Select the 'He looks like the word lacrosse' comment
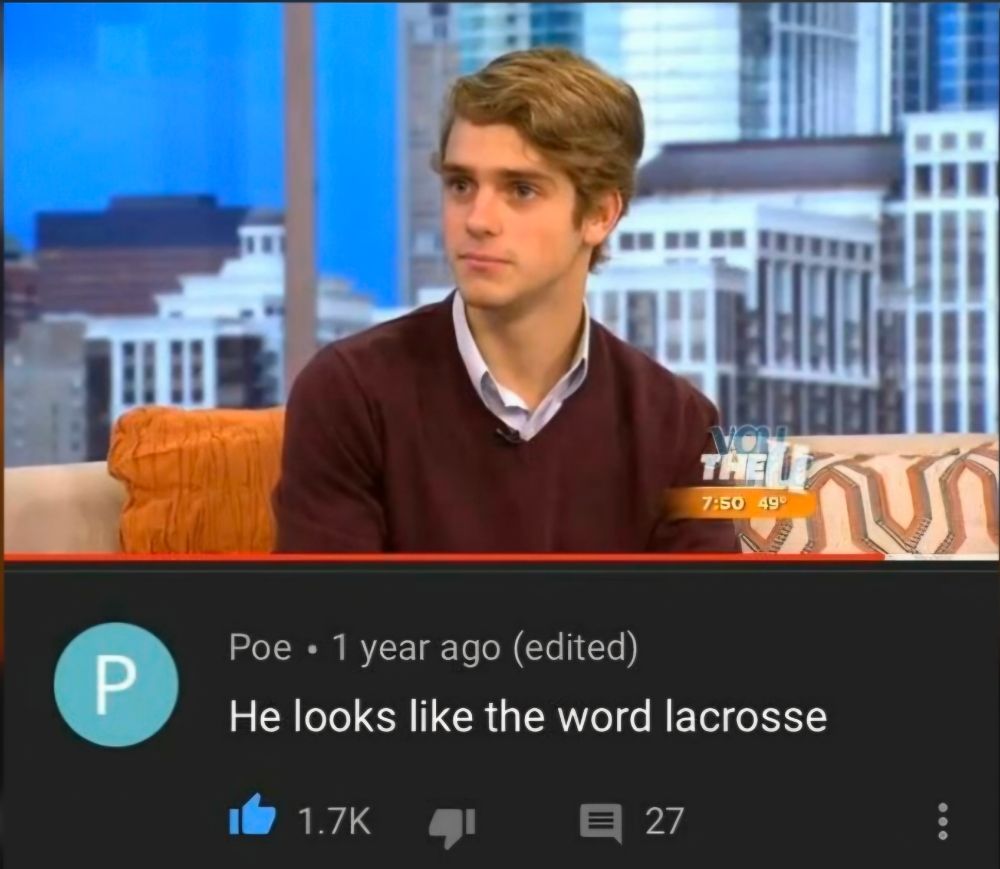The height and width of the screenshot is (869, 1000). 528,717
